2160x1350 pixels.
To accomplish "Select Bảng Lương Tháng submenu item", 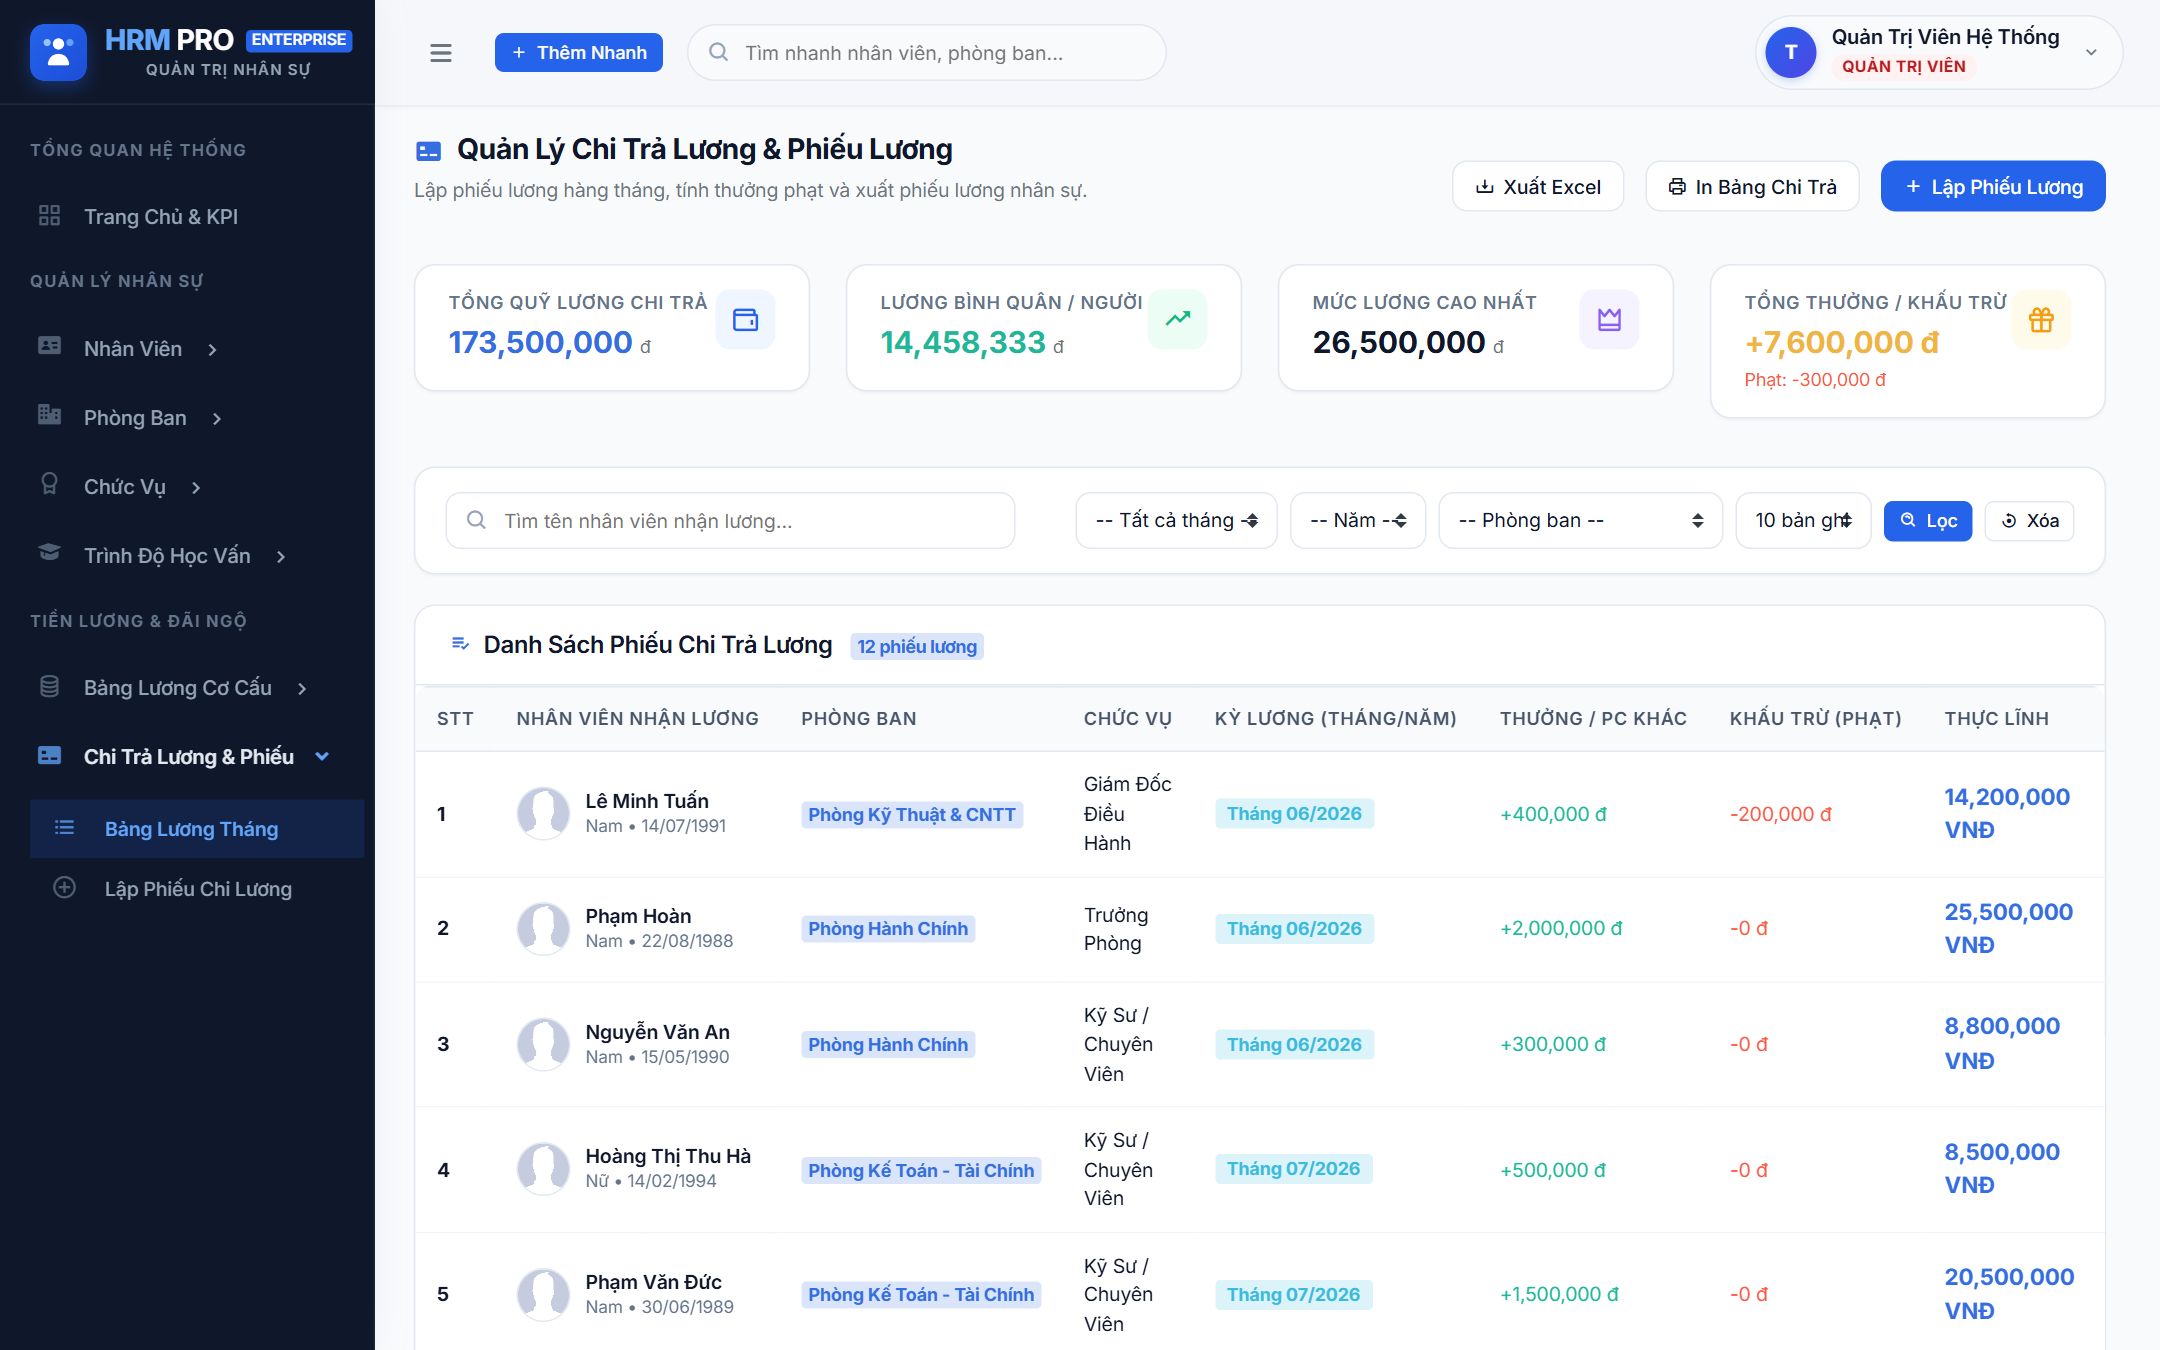I will 197,829.
